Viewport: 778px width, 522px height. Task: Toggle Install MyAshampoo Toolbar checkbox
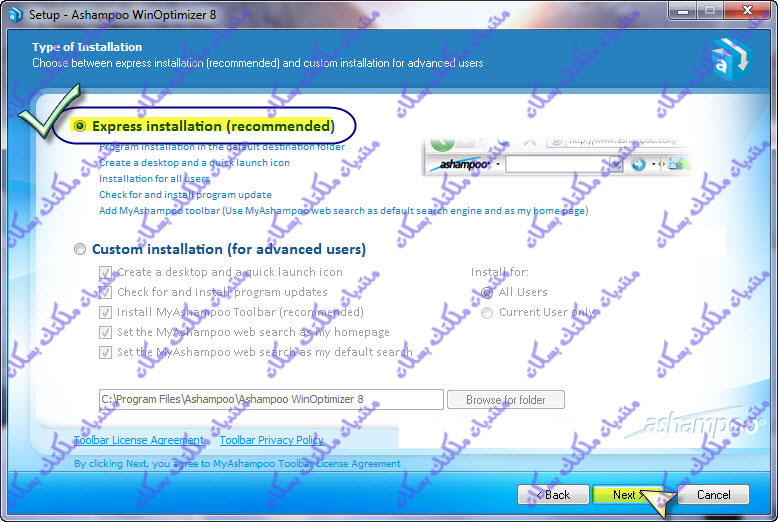point(106,312)
